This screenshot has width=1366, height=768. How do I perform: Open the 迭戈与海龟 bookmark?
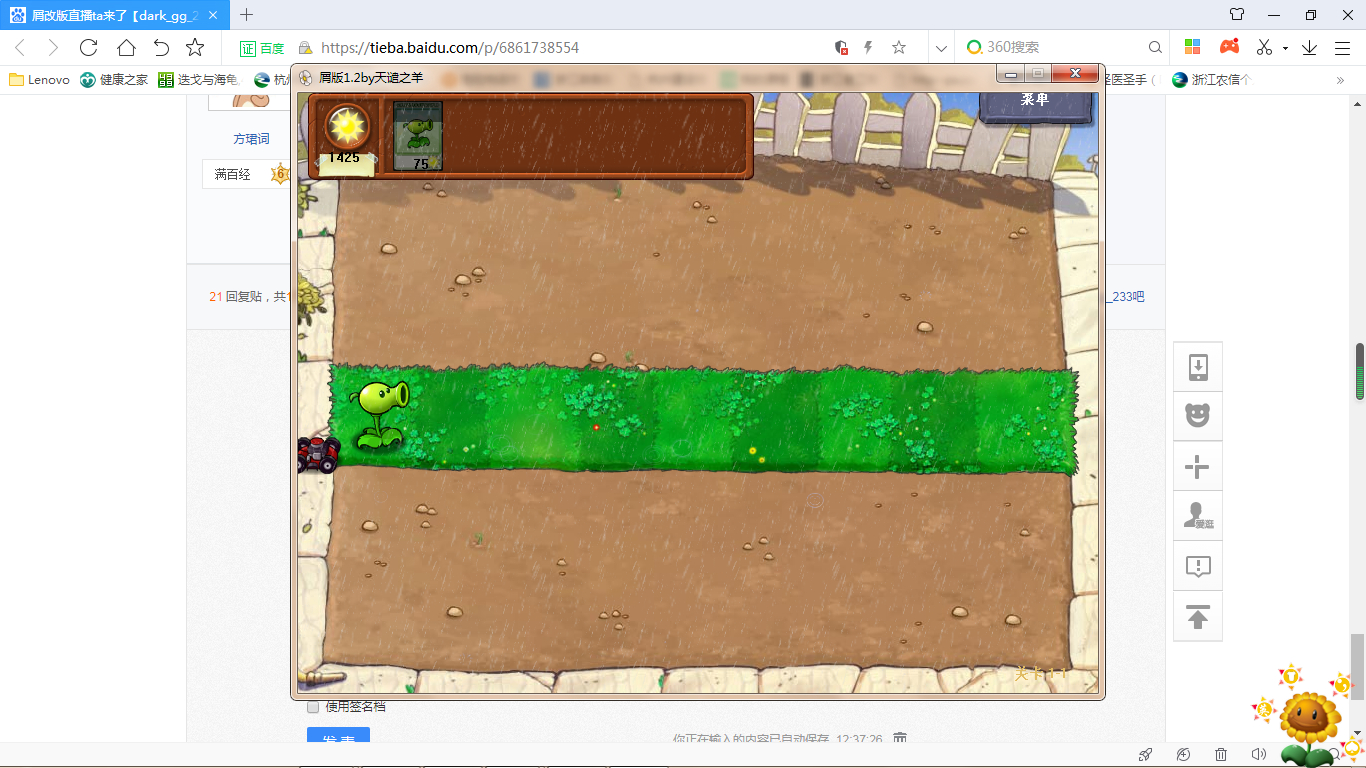[199, 80]
